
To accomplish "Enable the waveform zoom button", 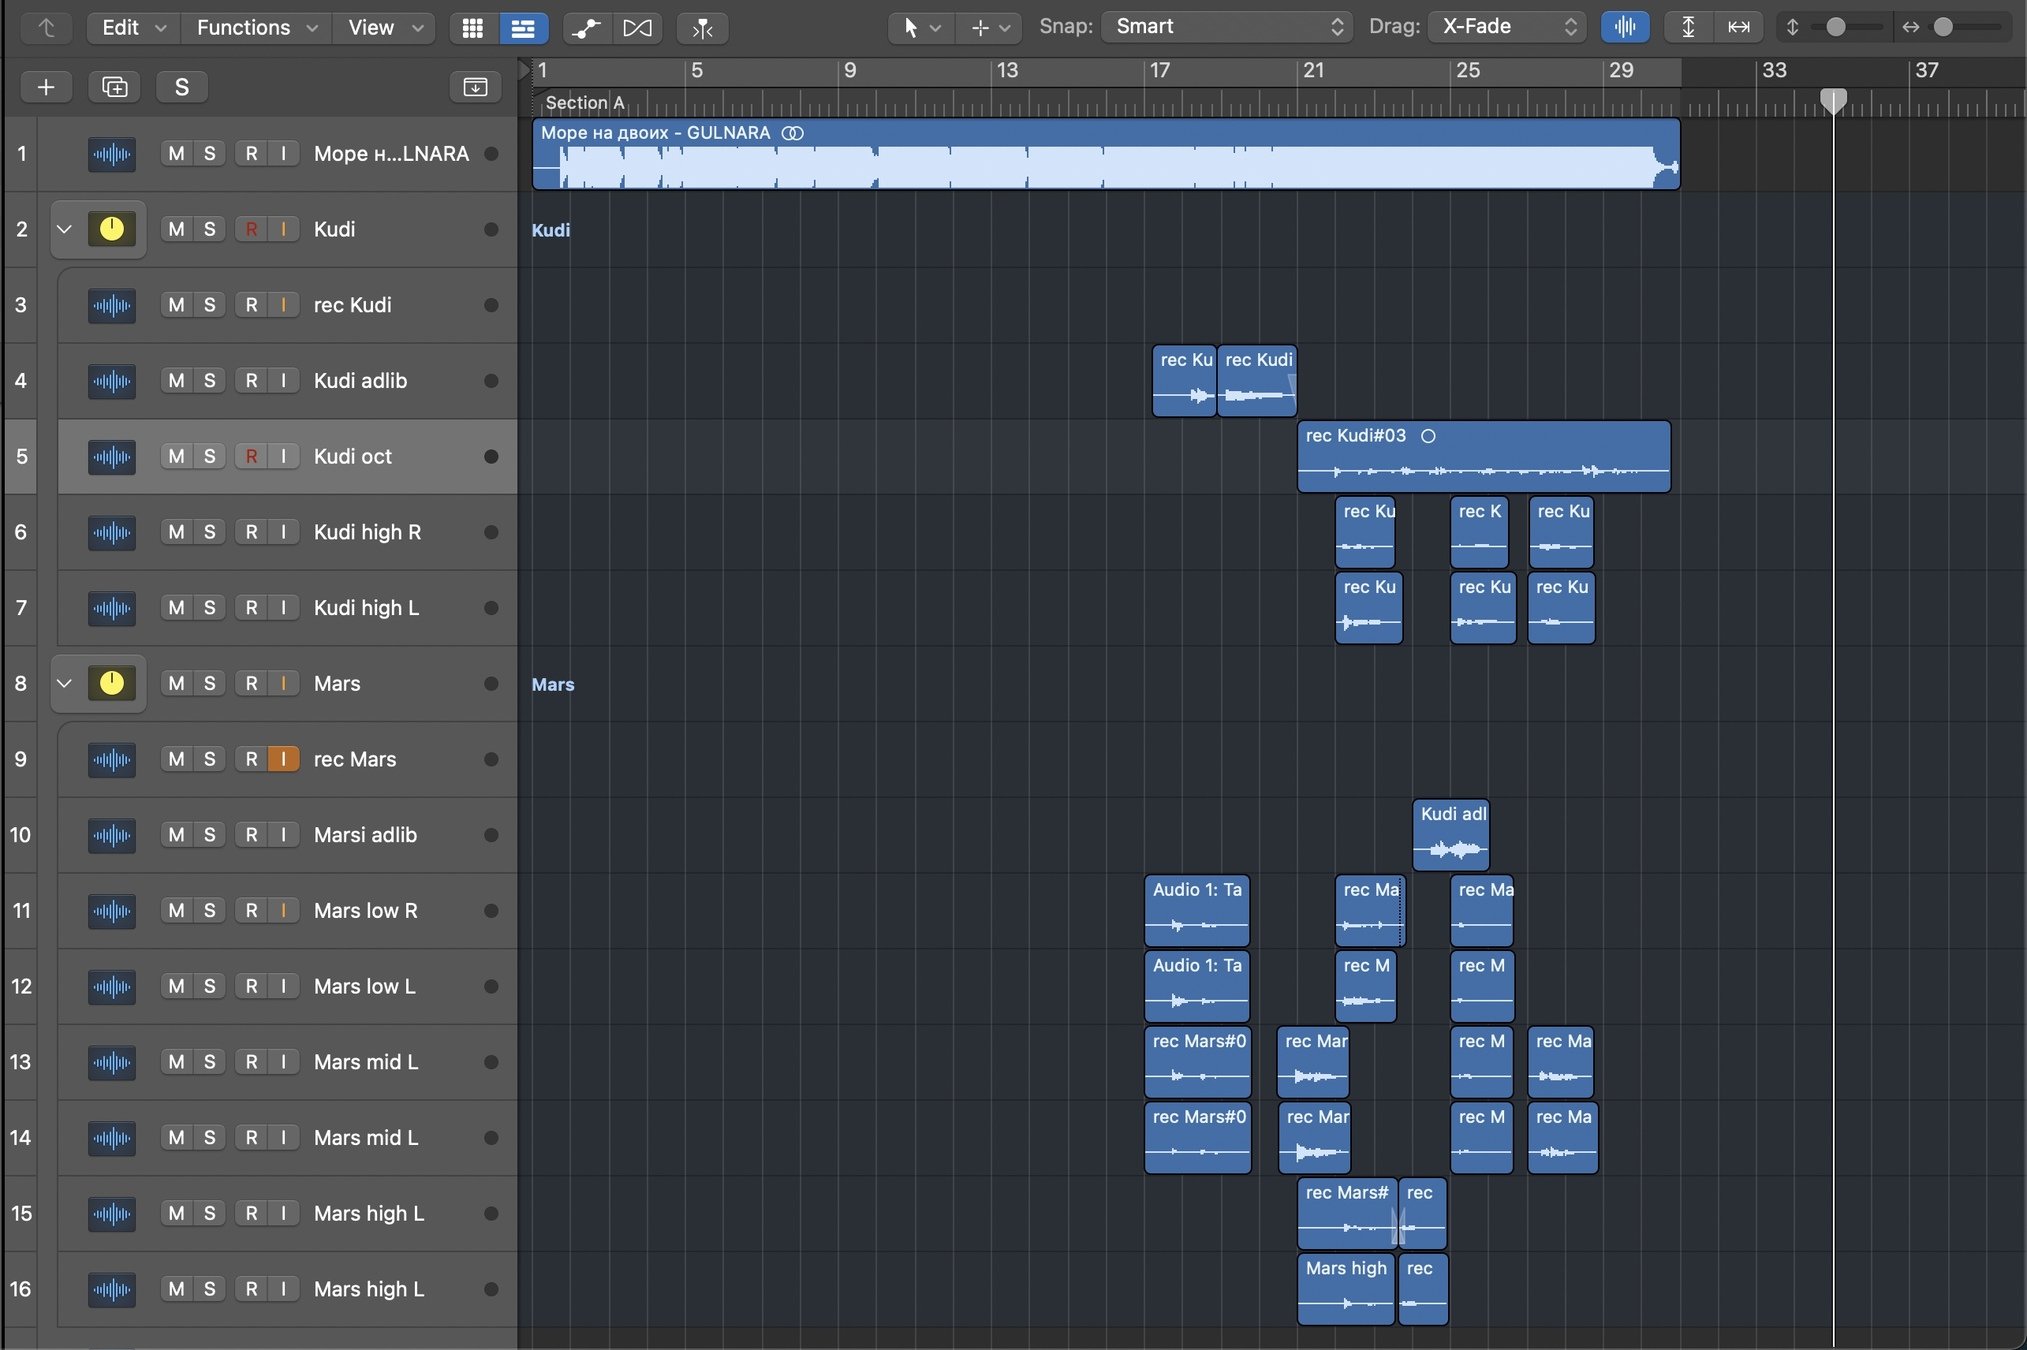I will (1625, 27).
